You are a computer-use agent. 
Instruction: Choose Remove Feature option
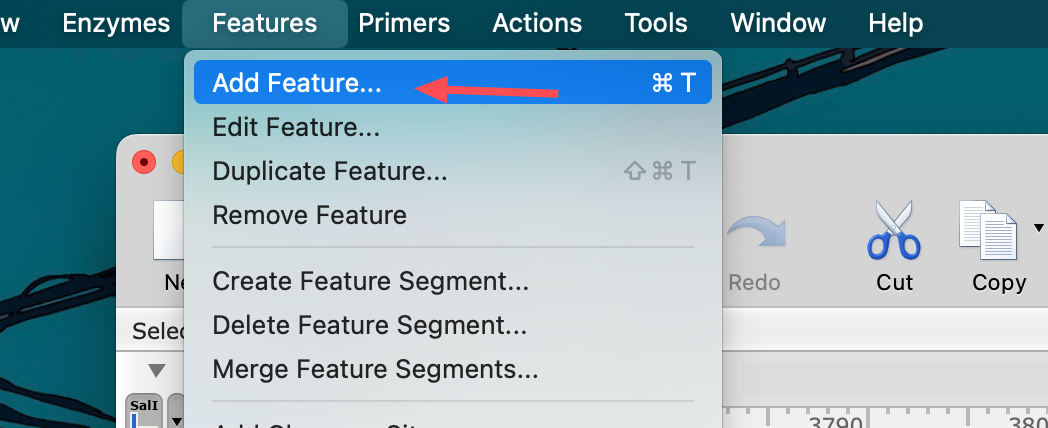310,215
